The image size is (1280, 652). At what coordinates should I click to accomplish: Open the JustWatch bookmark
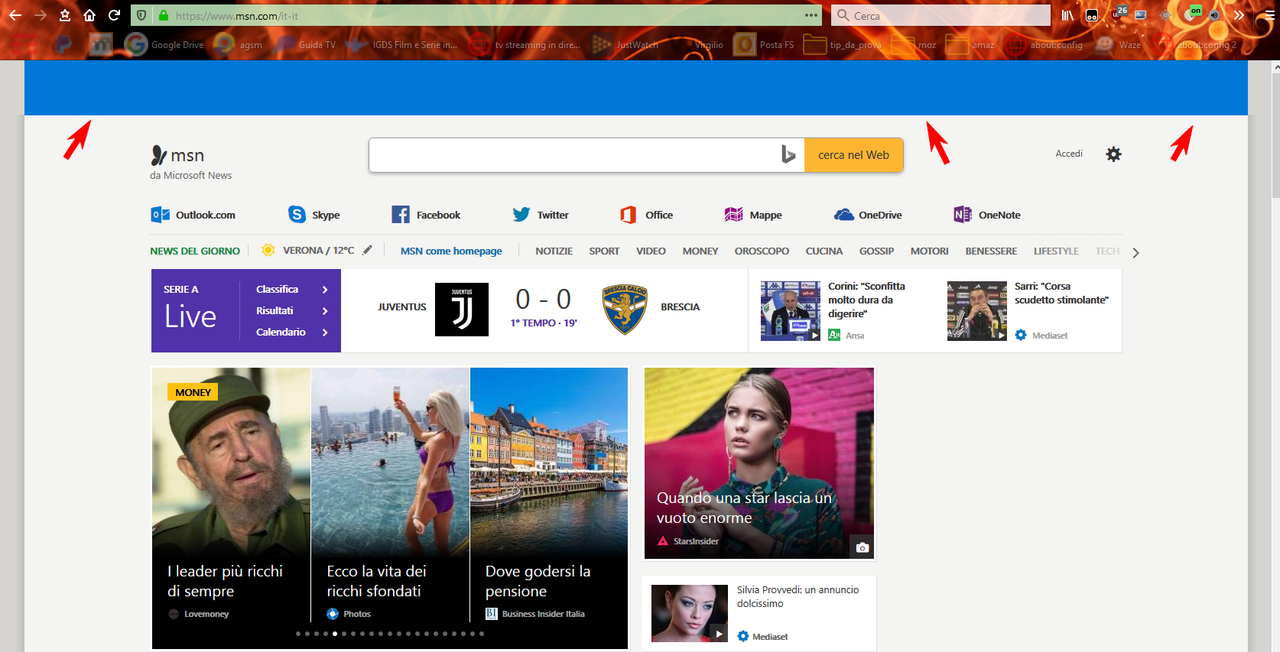tap(625, 44)
